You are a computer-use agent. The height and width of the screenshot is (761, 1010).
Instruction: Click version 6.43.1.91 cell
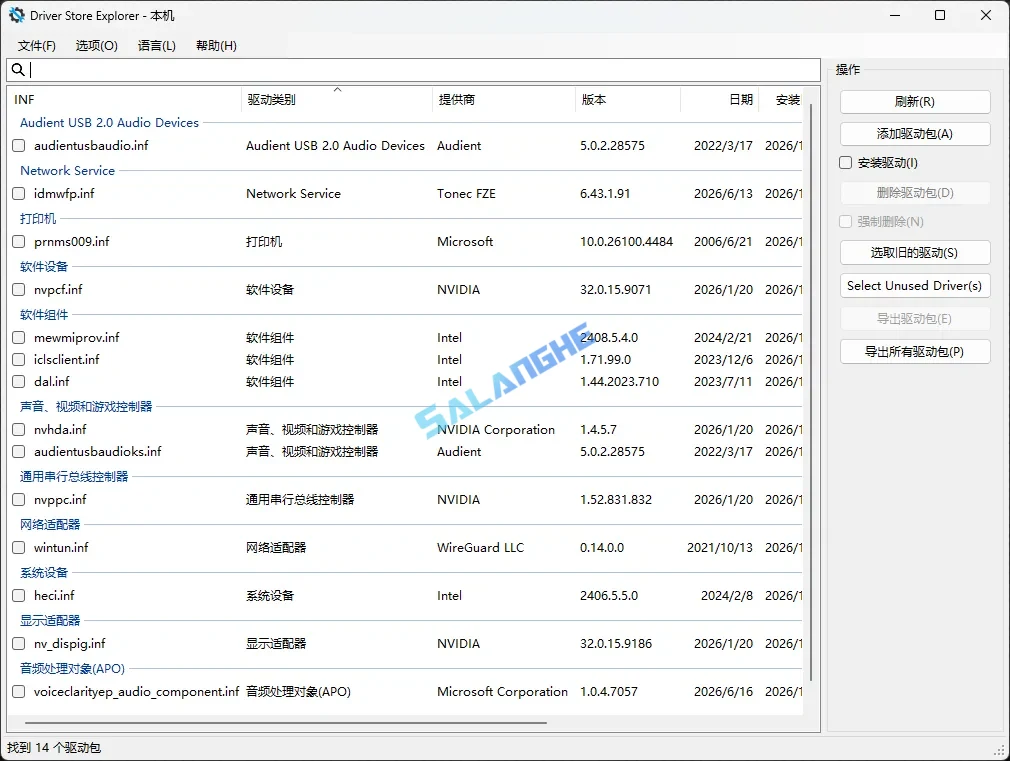pos(605,193)
